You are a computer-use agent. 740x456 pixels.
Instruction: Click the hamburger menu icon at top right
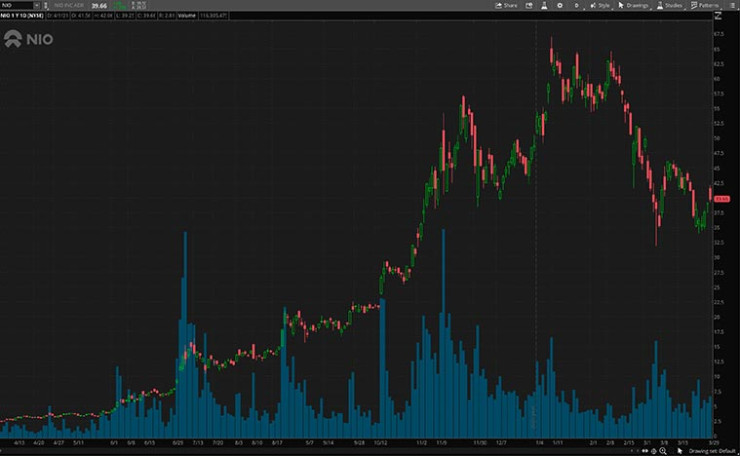tap(732, 5)
